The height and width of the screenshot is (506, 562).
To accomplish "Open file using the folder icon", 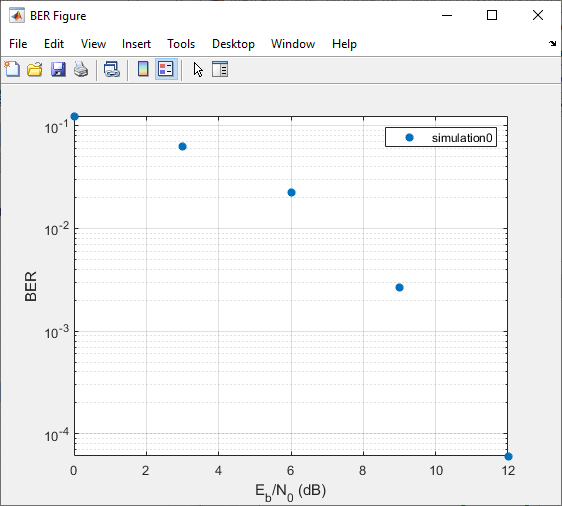I will coord(35,69).
